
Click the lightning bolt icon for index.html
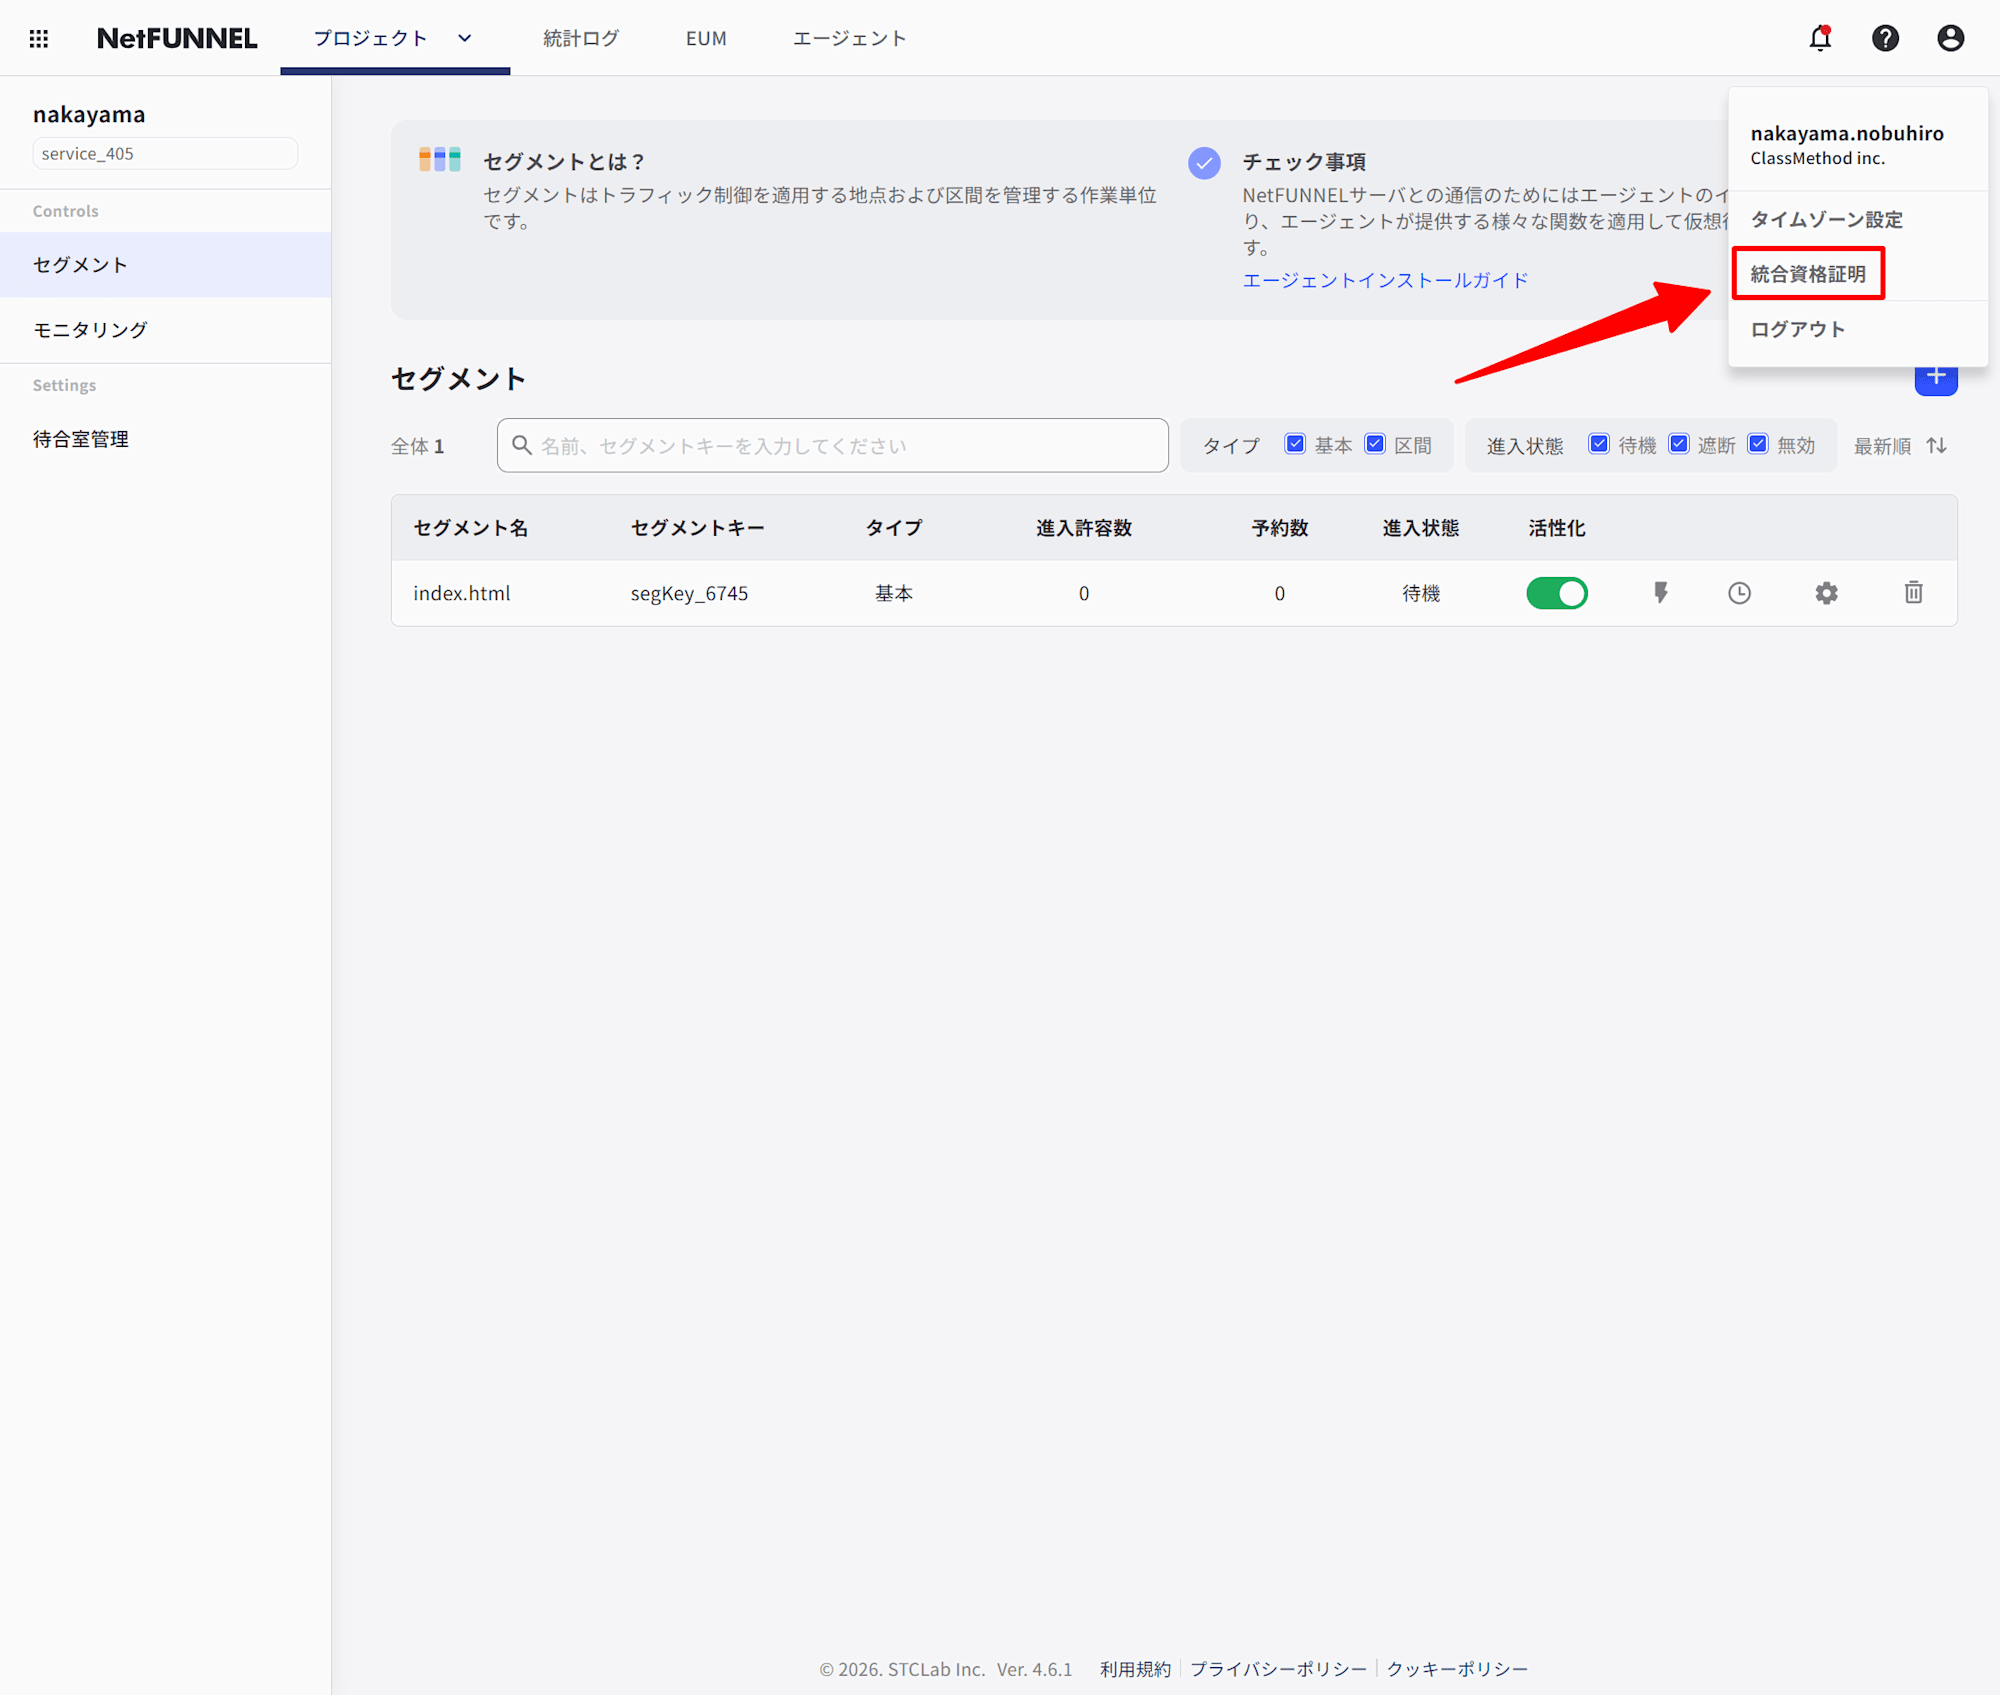pos(1660,593)
